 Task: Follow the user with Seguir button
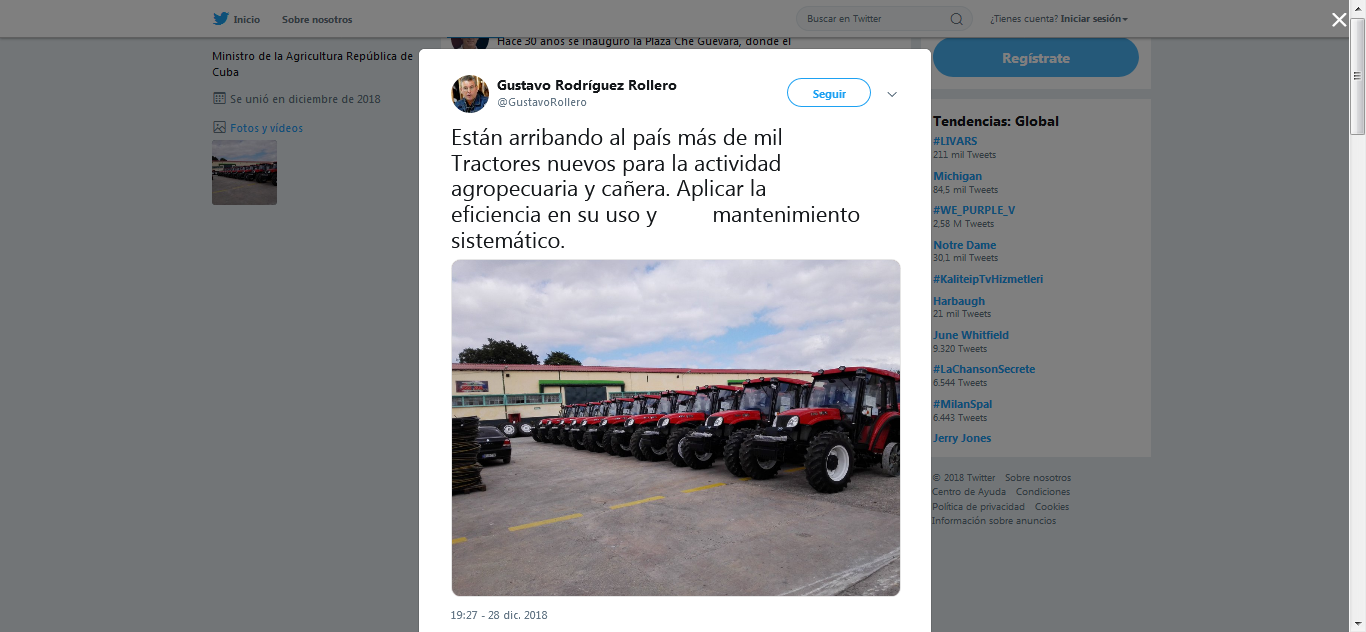[x=829, y=93]
